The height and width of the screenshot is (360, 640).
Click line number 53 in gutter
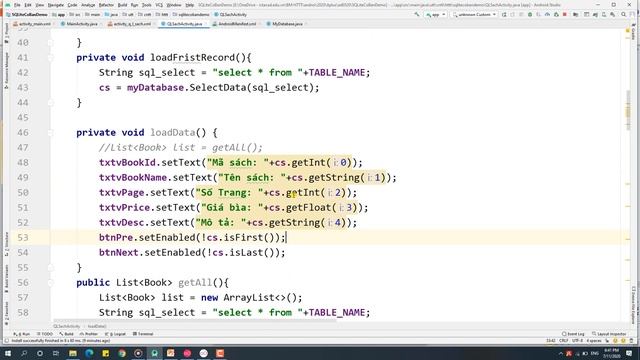23,238
